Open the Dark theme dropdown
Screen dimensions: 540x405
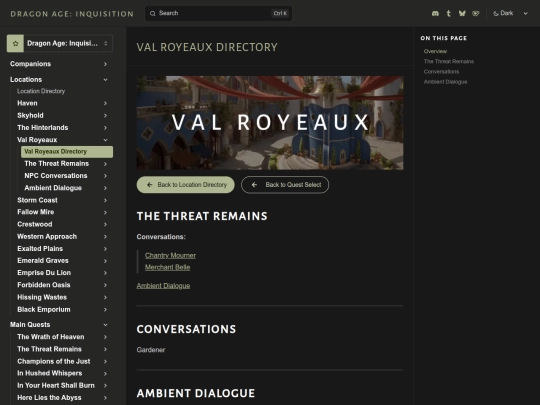[x=510, y=13]
